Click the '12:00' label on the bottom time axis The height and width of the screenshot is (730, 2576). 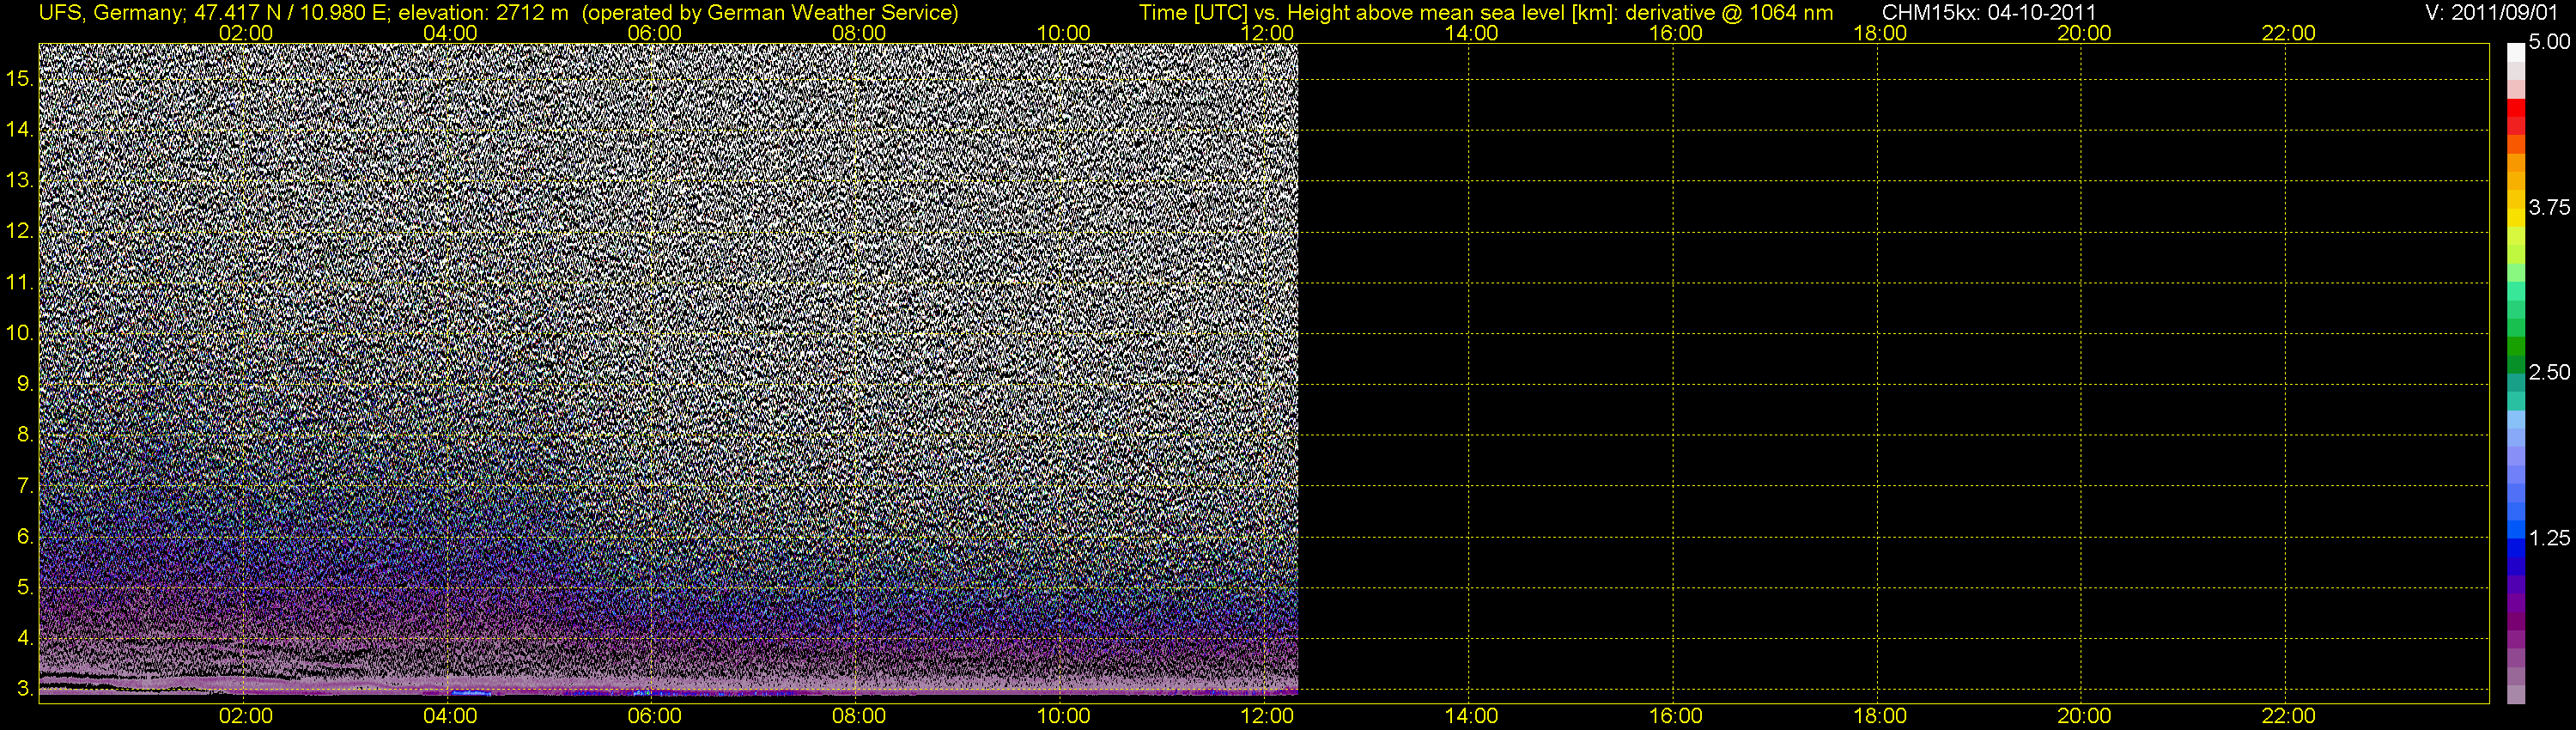point(1267,716)
